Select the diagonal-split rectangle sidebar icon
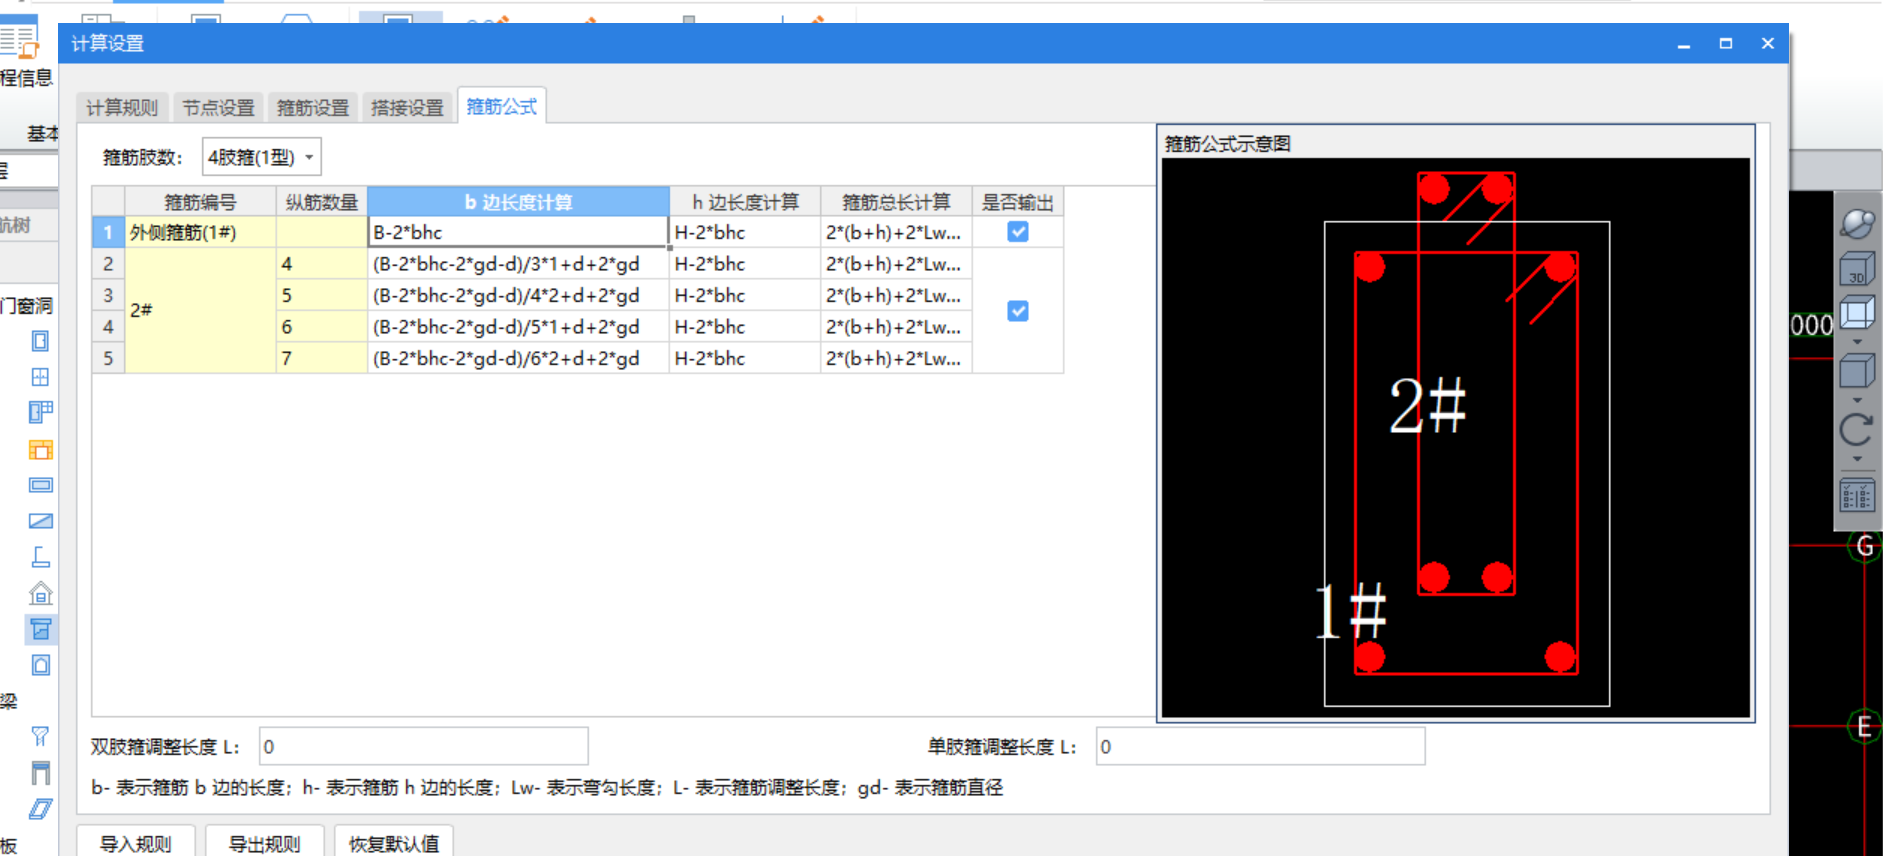This screenshot has height=856, width=1883. [x=40, y=520]
